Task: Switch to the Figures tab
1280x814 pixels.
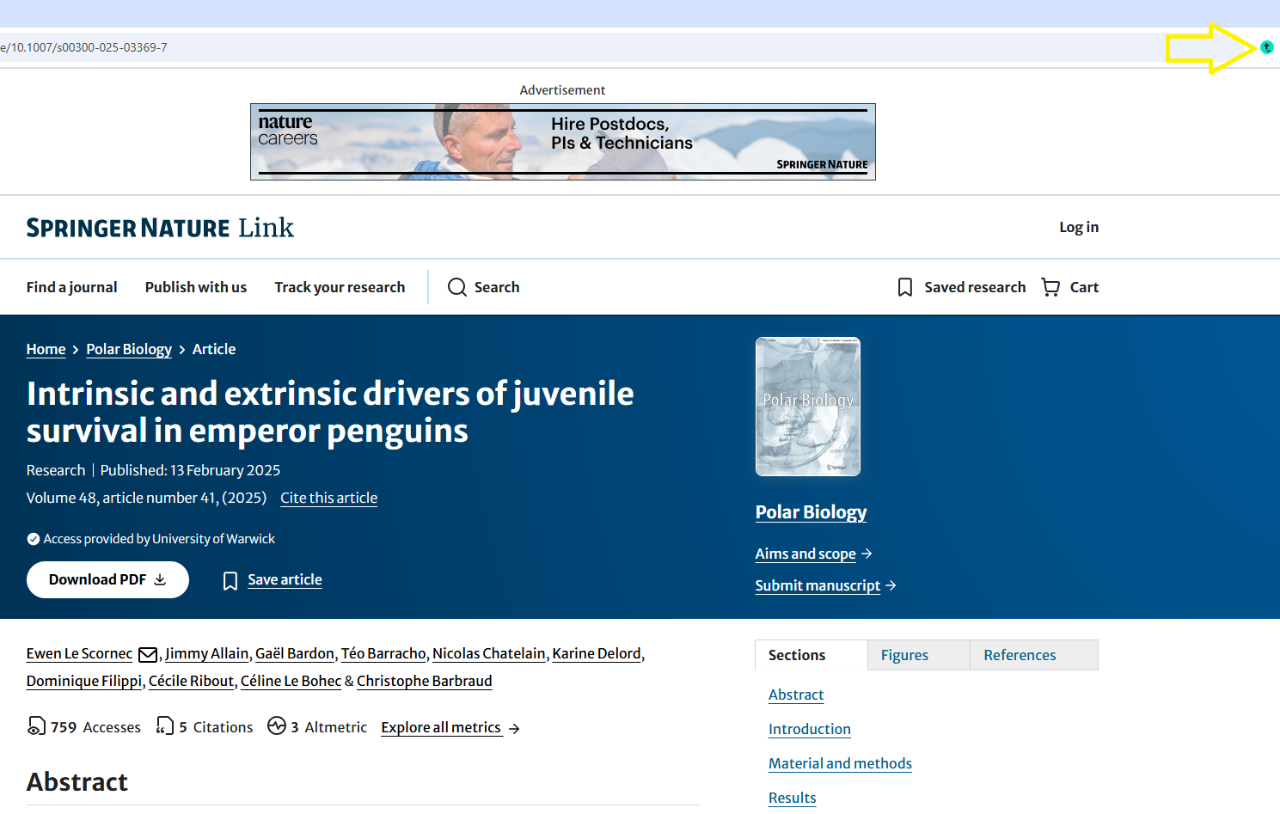Action: click(904, 655)
